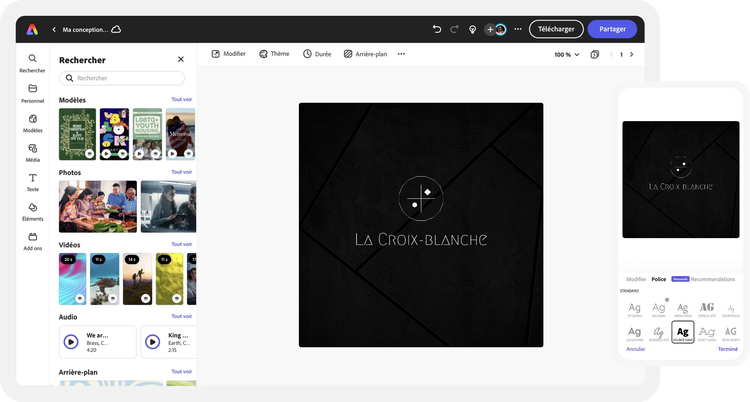
Task: Go to the next page
Action: [x=631, y=55]
